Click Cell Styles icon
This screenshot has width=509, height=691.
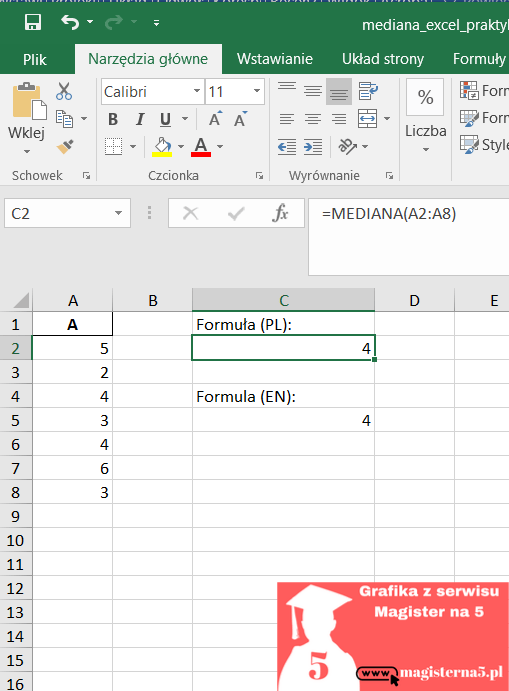point(469,145)
